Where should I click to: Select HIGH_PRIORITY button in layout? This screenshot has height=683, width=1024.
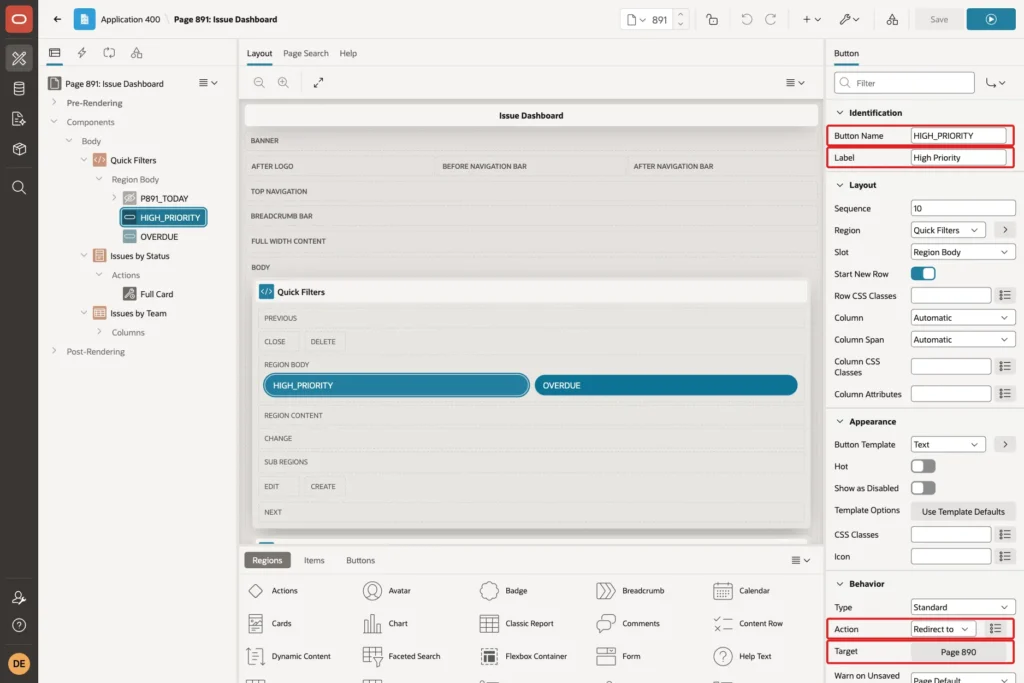pos(396,385)
